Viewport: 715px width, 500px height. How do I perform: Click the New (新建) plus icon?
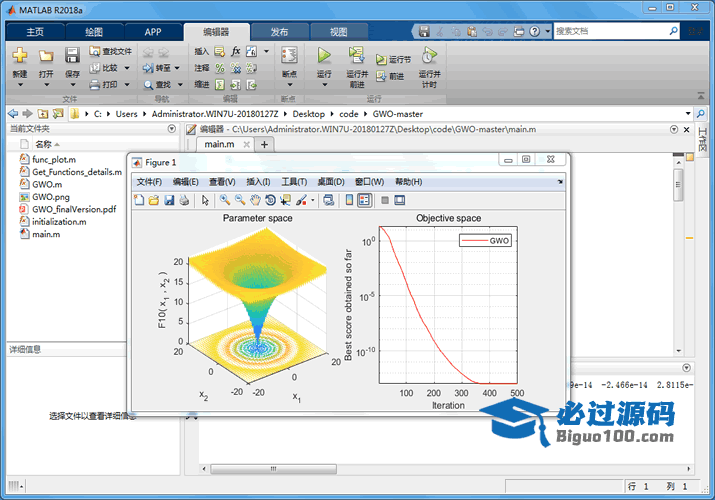[x=20, y=55]
